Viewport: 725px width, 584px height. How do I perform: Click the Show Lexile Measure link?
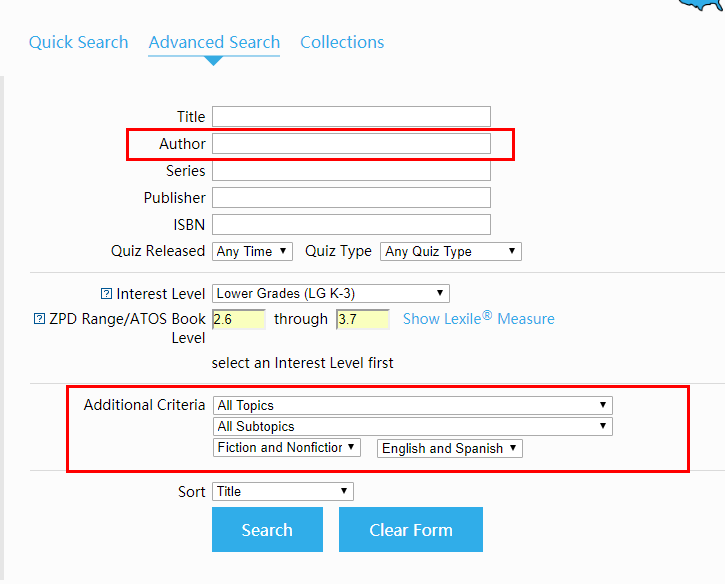[478, 319]
